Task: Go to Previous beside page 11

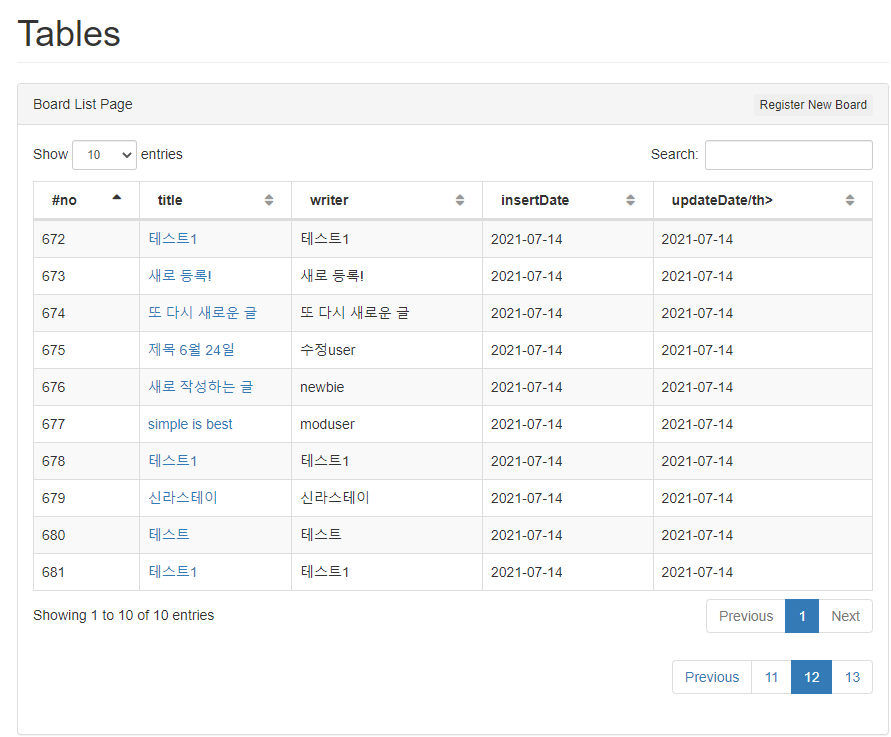Action: (711, 677)
